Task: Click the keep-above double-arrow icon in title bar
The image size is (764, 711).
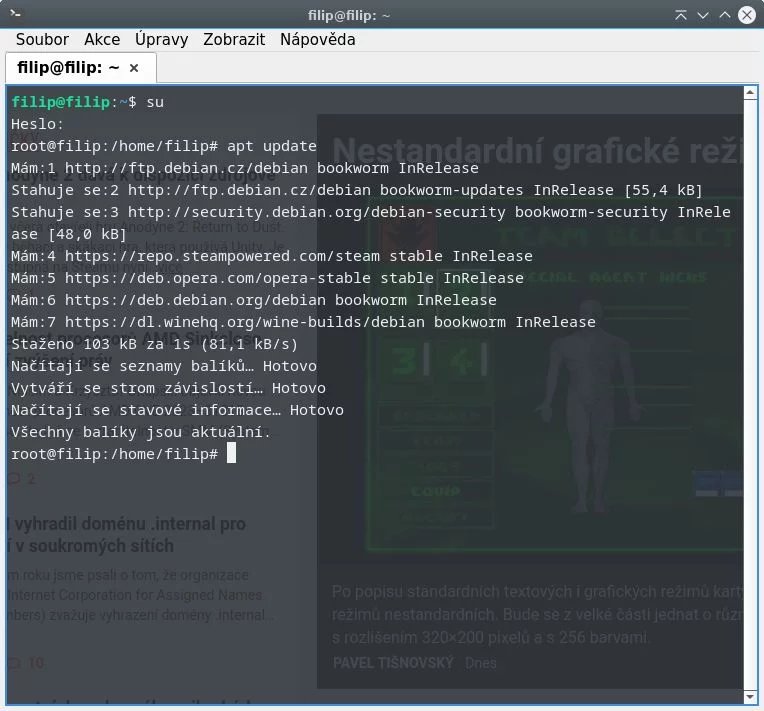Action: (681, 15)
